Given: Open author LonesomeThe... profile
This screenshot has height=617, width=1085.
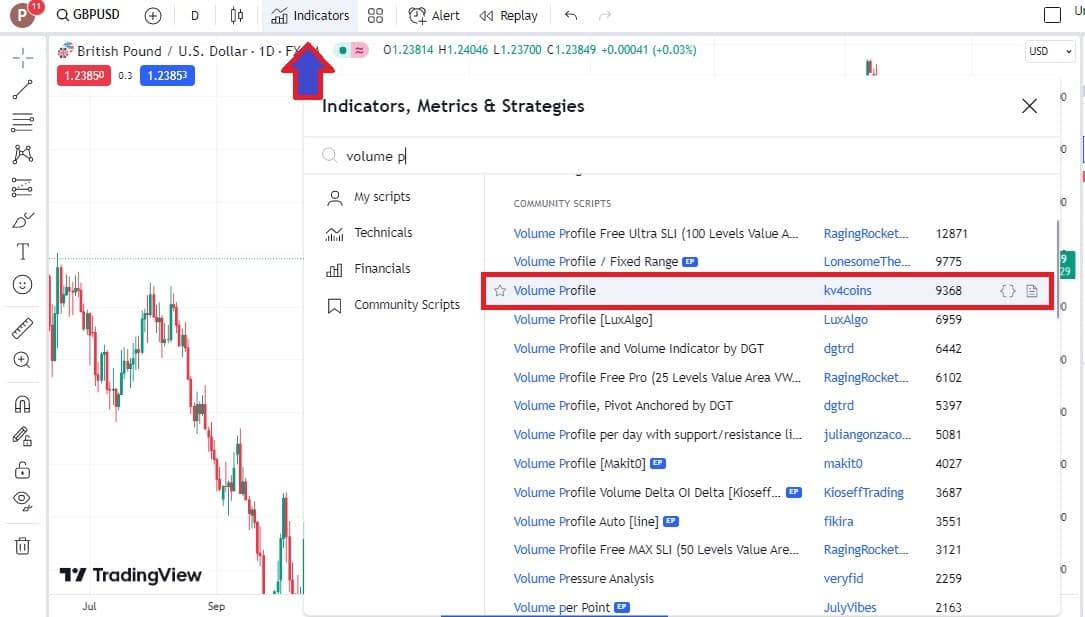Looking at the screenshot, I should pos(866,261).
